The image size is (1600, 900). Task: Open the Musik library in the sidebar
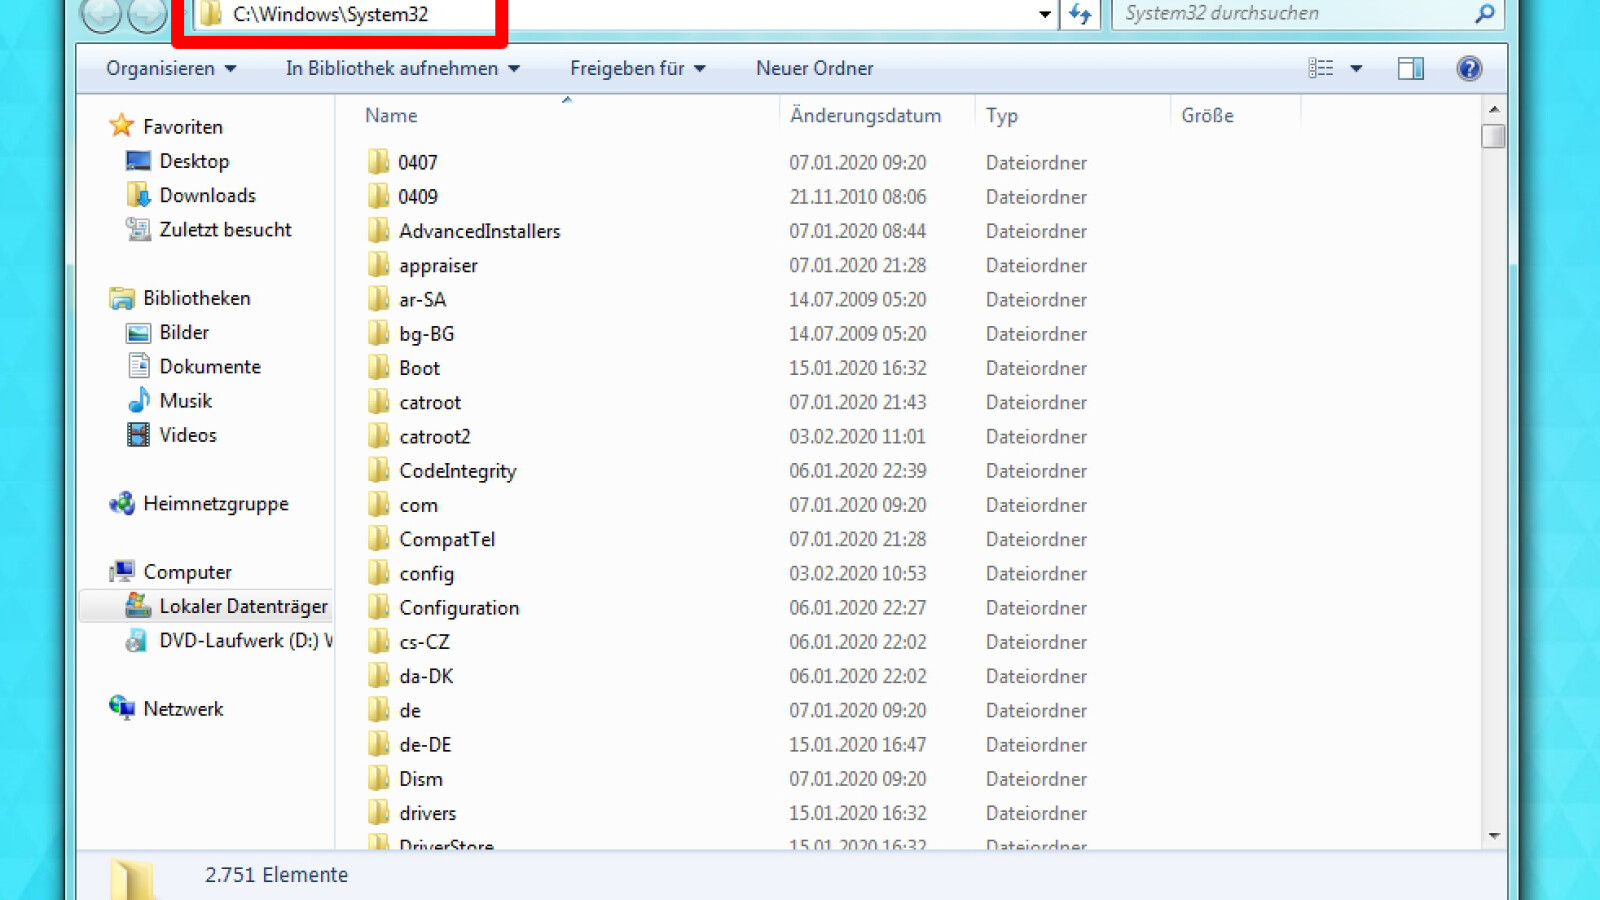pos(186,400)
